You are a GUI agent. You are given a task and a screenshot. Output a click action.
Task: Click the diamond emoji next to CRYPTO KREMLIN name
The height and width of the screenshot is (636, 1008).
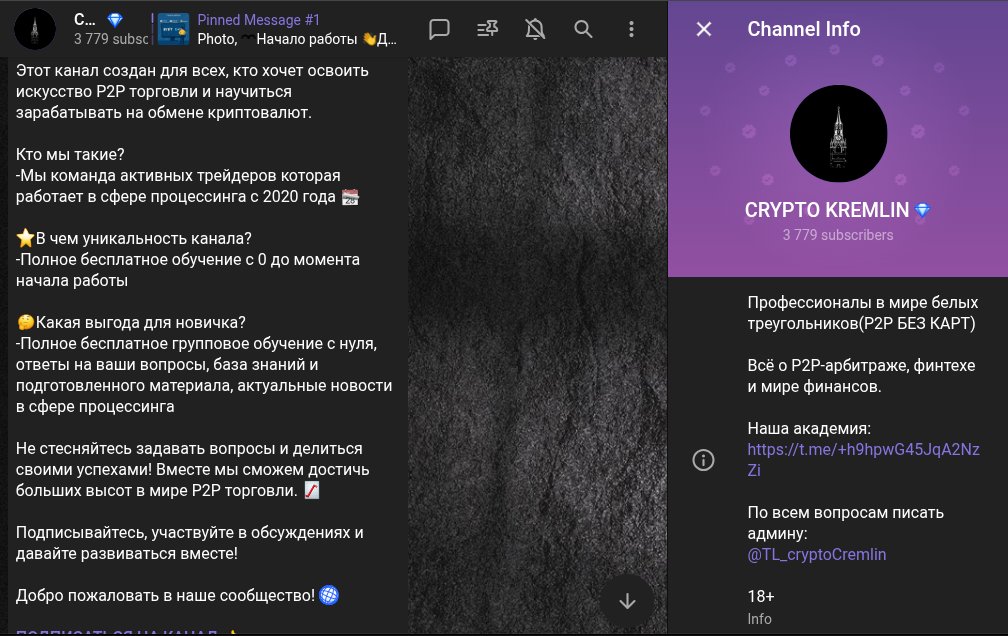pos(922,210)
